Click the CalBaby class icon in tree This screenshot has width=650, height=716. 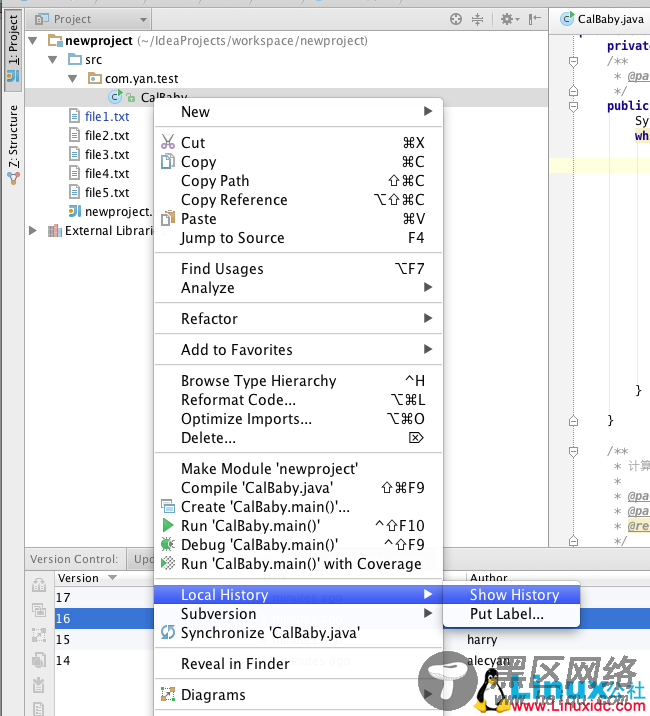pyautogui.click(x=115, y=97)
